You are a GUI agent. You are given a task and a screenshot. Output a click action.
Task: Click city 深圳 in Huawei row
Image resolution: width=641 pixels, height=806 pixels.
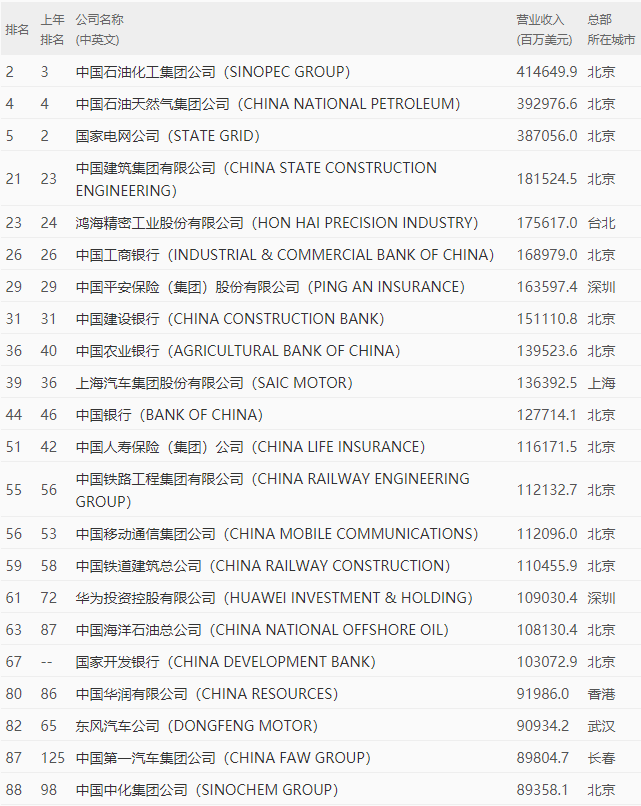[x=601, y=597]
